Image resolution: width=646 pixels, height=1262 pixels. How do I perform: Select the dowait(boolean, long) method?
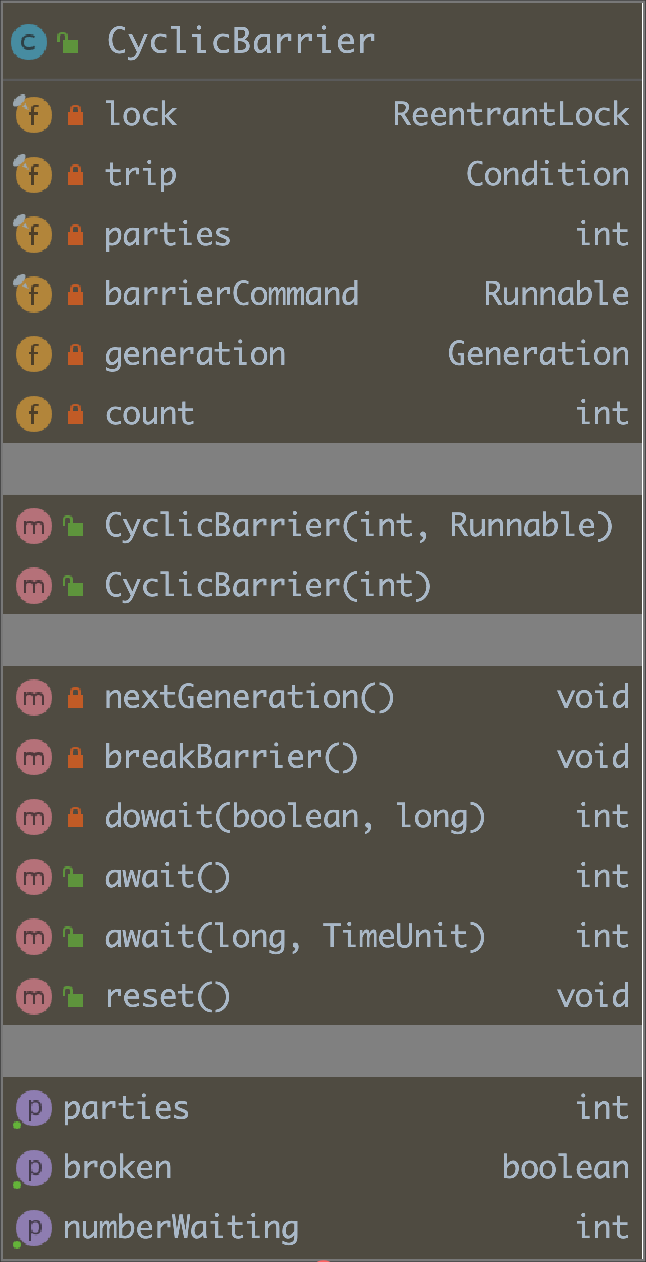(294, 818)
